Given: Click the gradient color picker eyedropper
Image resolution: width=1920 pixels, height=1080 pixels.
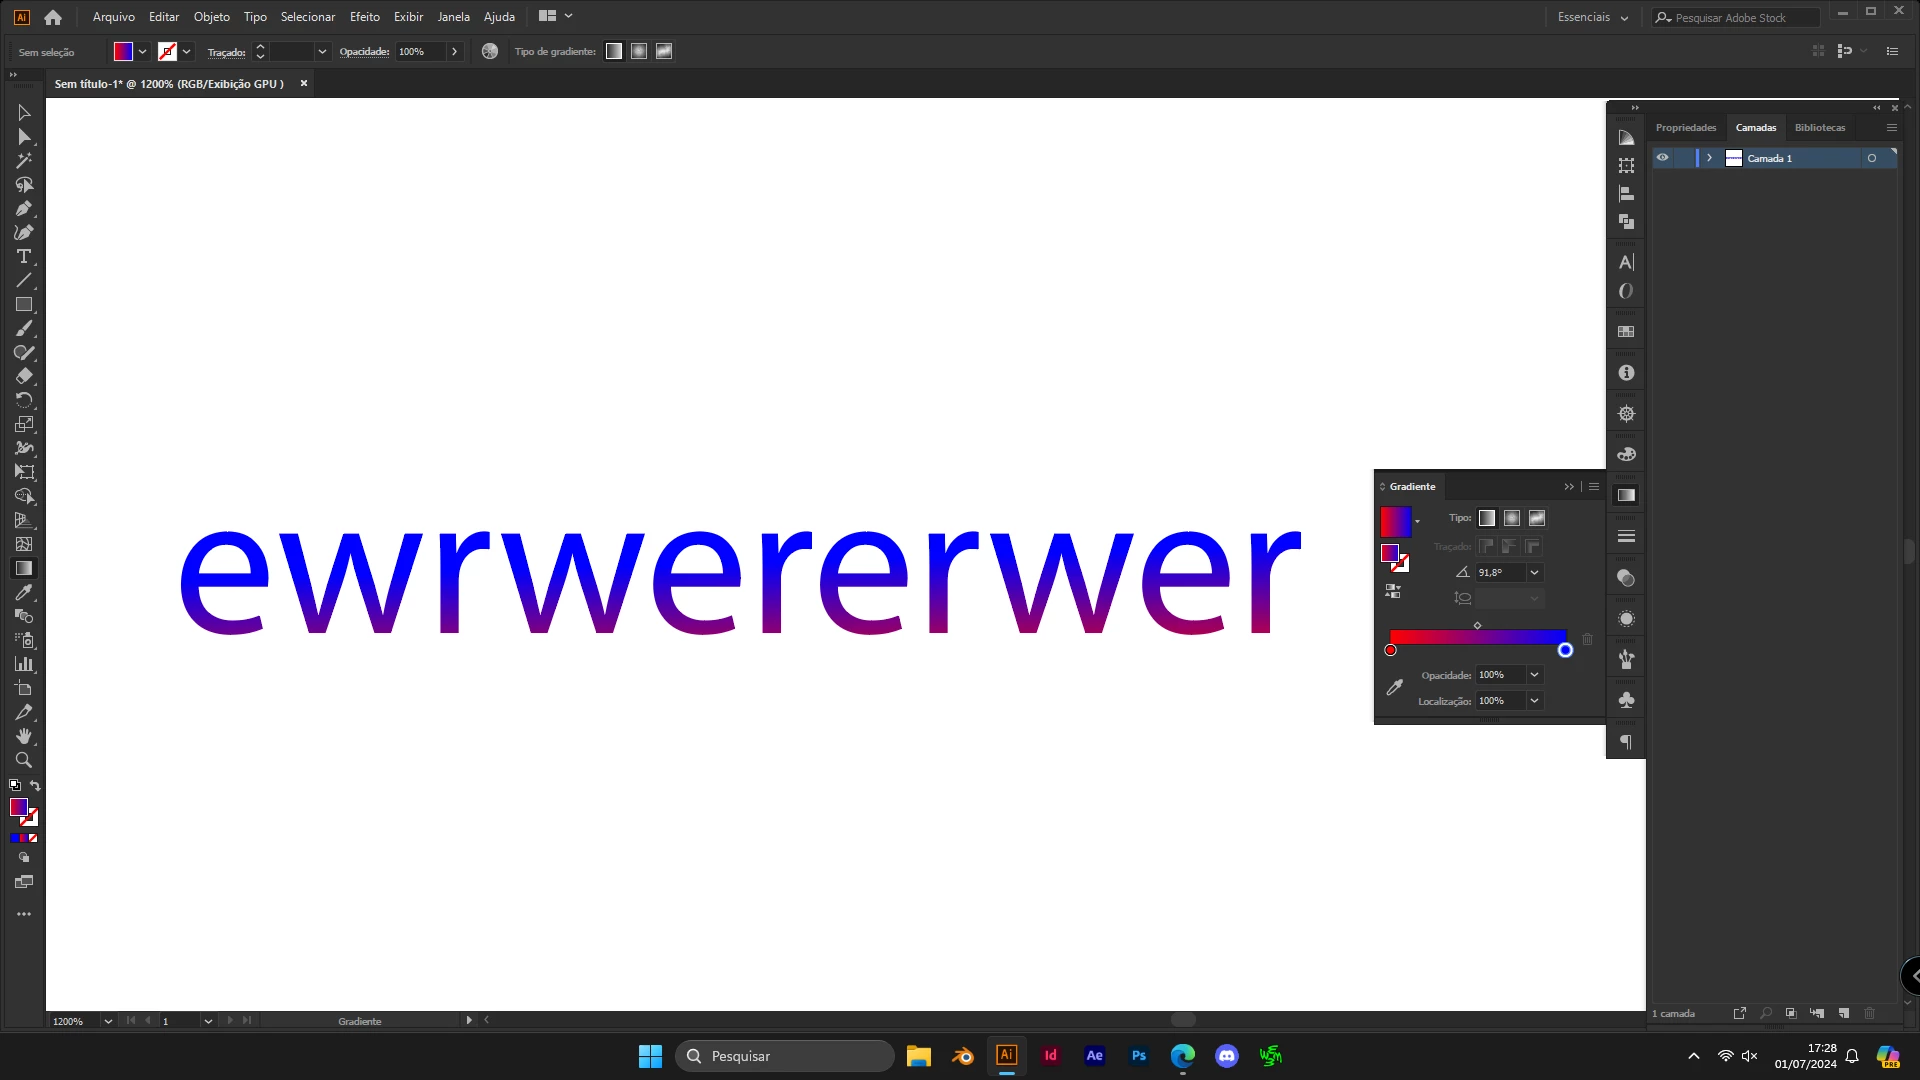Looking at the screenshot, I should tap(1394, 687).
